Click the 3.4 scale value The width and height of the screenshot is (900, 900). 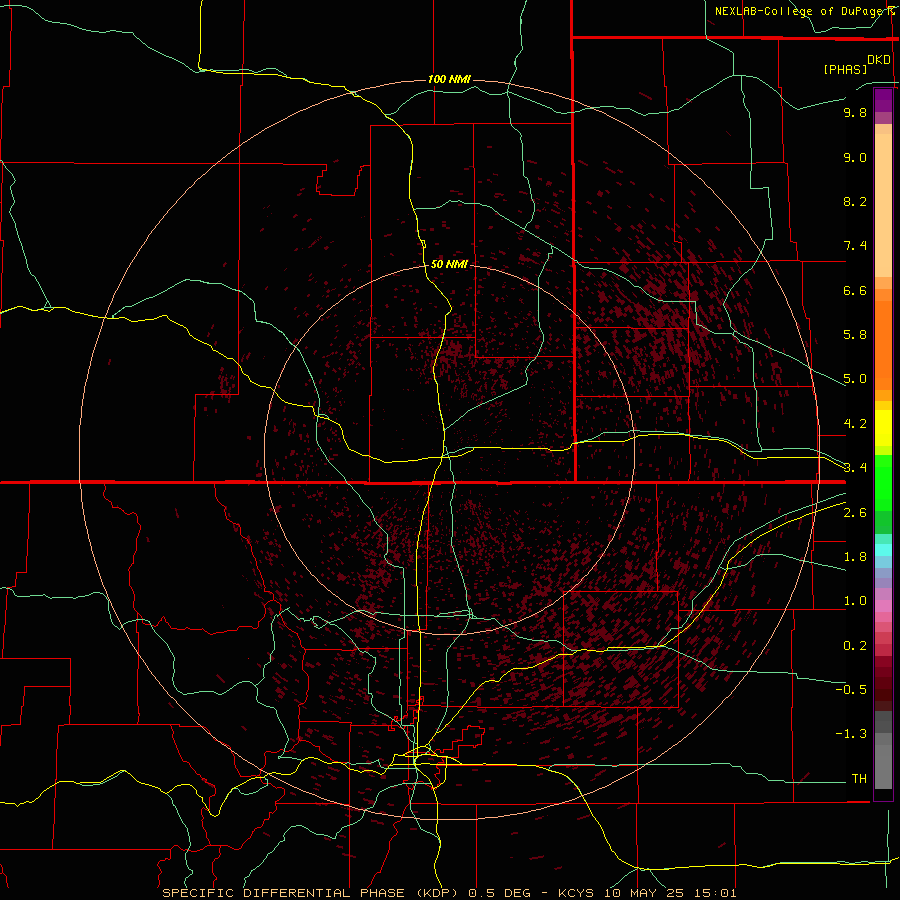tap(855, 468)
